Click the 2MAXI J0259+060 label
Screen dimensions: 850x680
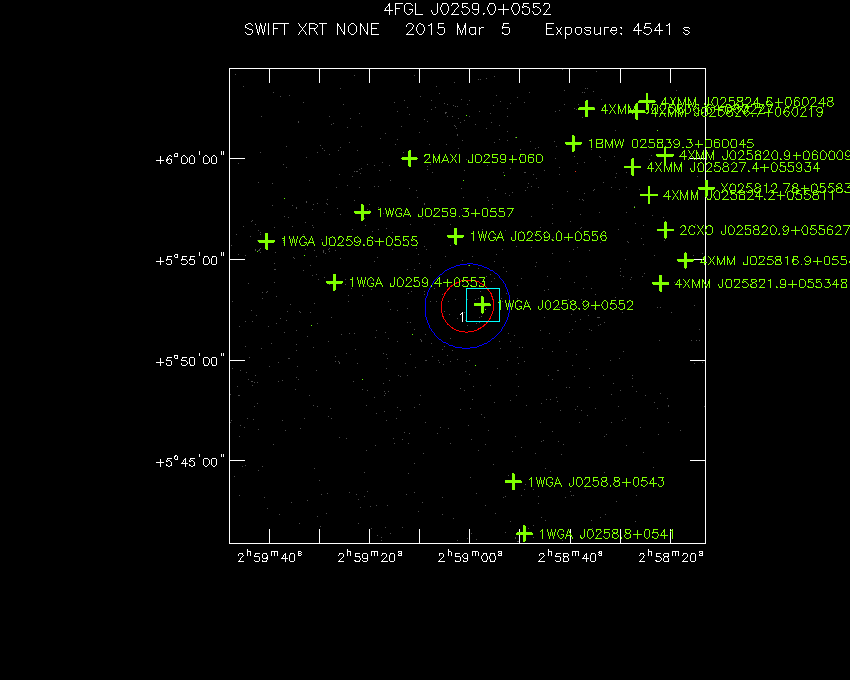483,159
